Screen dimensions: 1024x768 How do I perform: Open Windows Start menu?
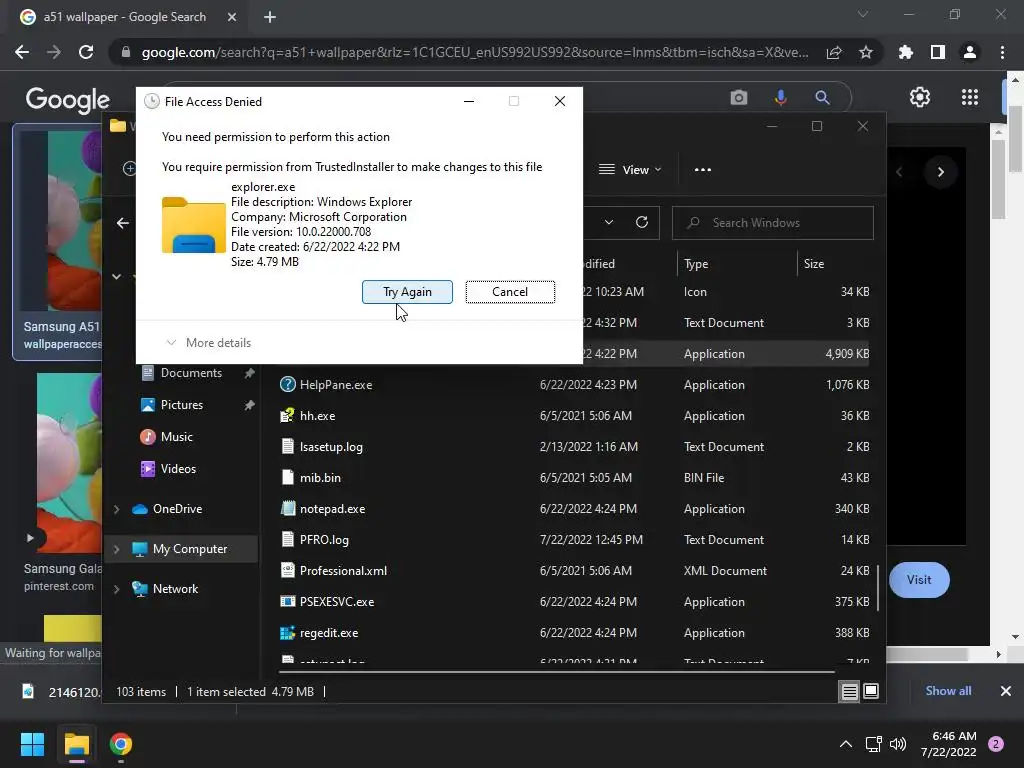click(32, 744)
